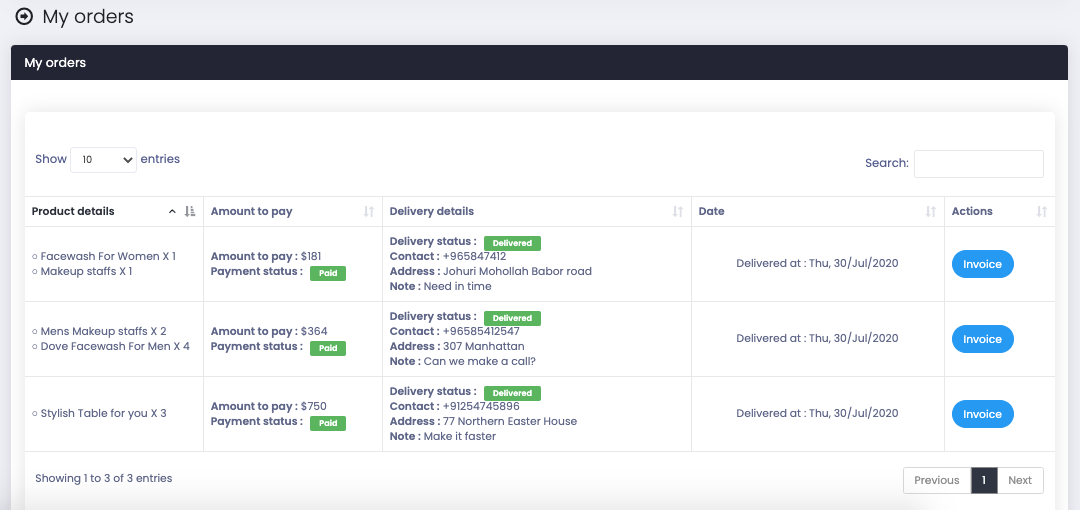
Task: Click the Amount to pay sort arrows
Action: (x=368, y=212)
